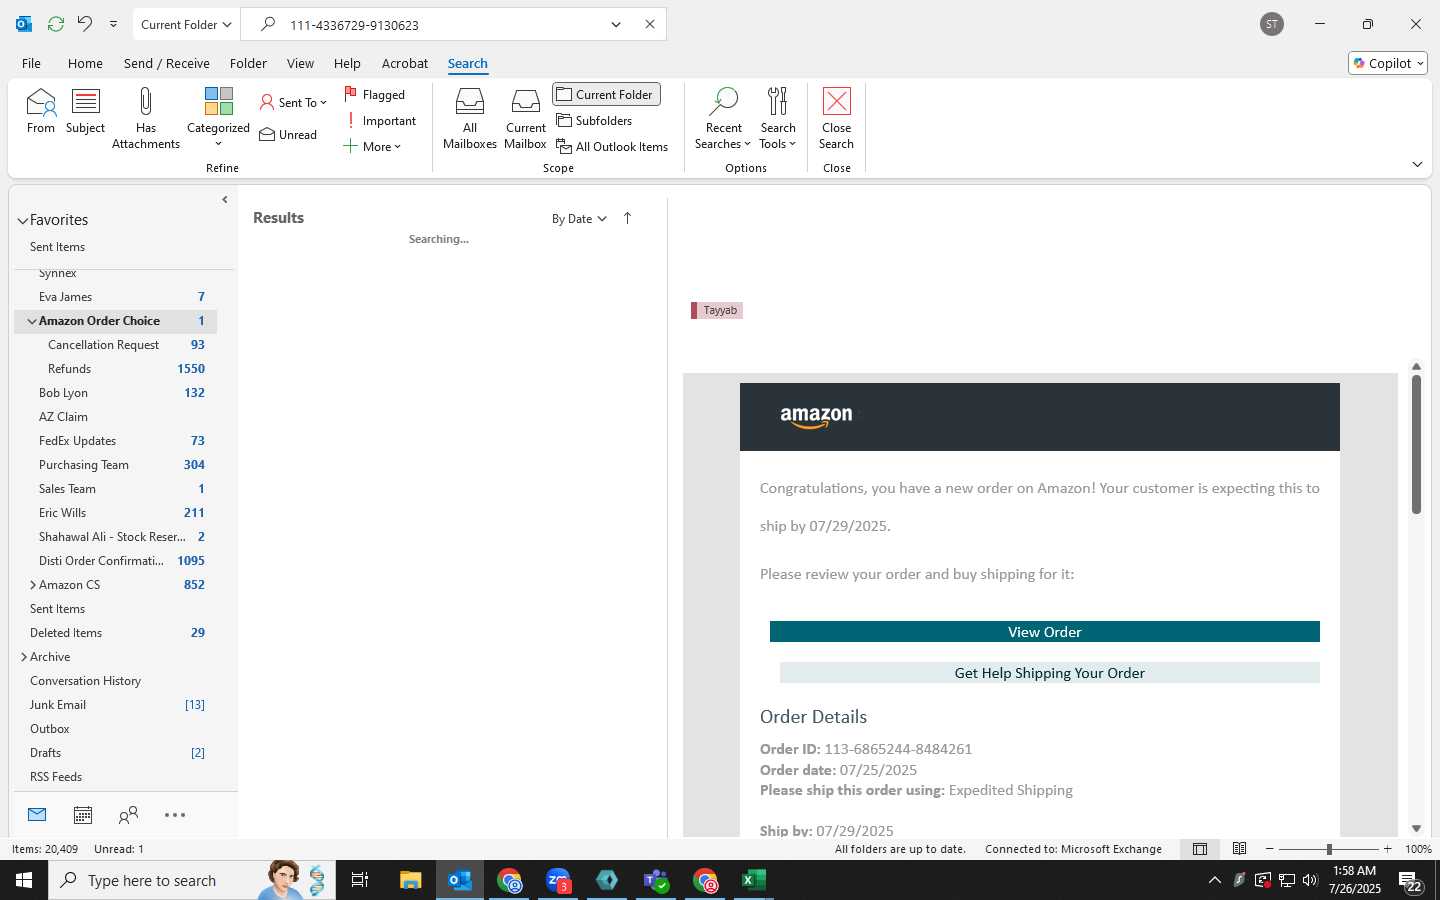1440x900 pixels.
Task: Collapse Amazon Order Choice folder
Action: click(x=32, y=321)
